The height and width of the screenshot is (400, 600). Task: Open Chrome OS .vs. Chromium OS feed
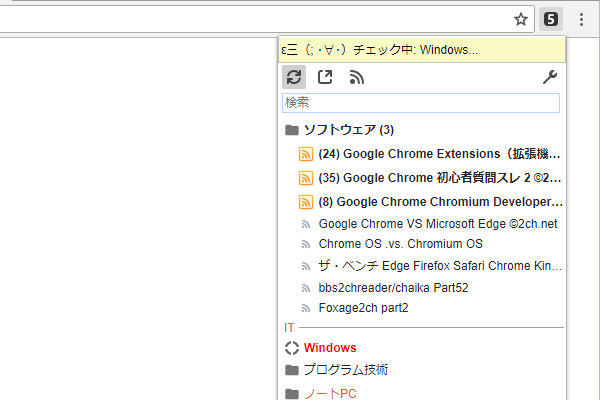(401, 244)
